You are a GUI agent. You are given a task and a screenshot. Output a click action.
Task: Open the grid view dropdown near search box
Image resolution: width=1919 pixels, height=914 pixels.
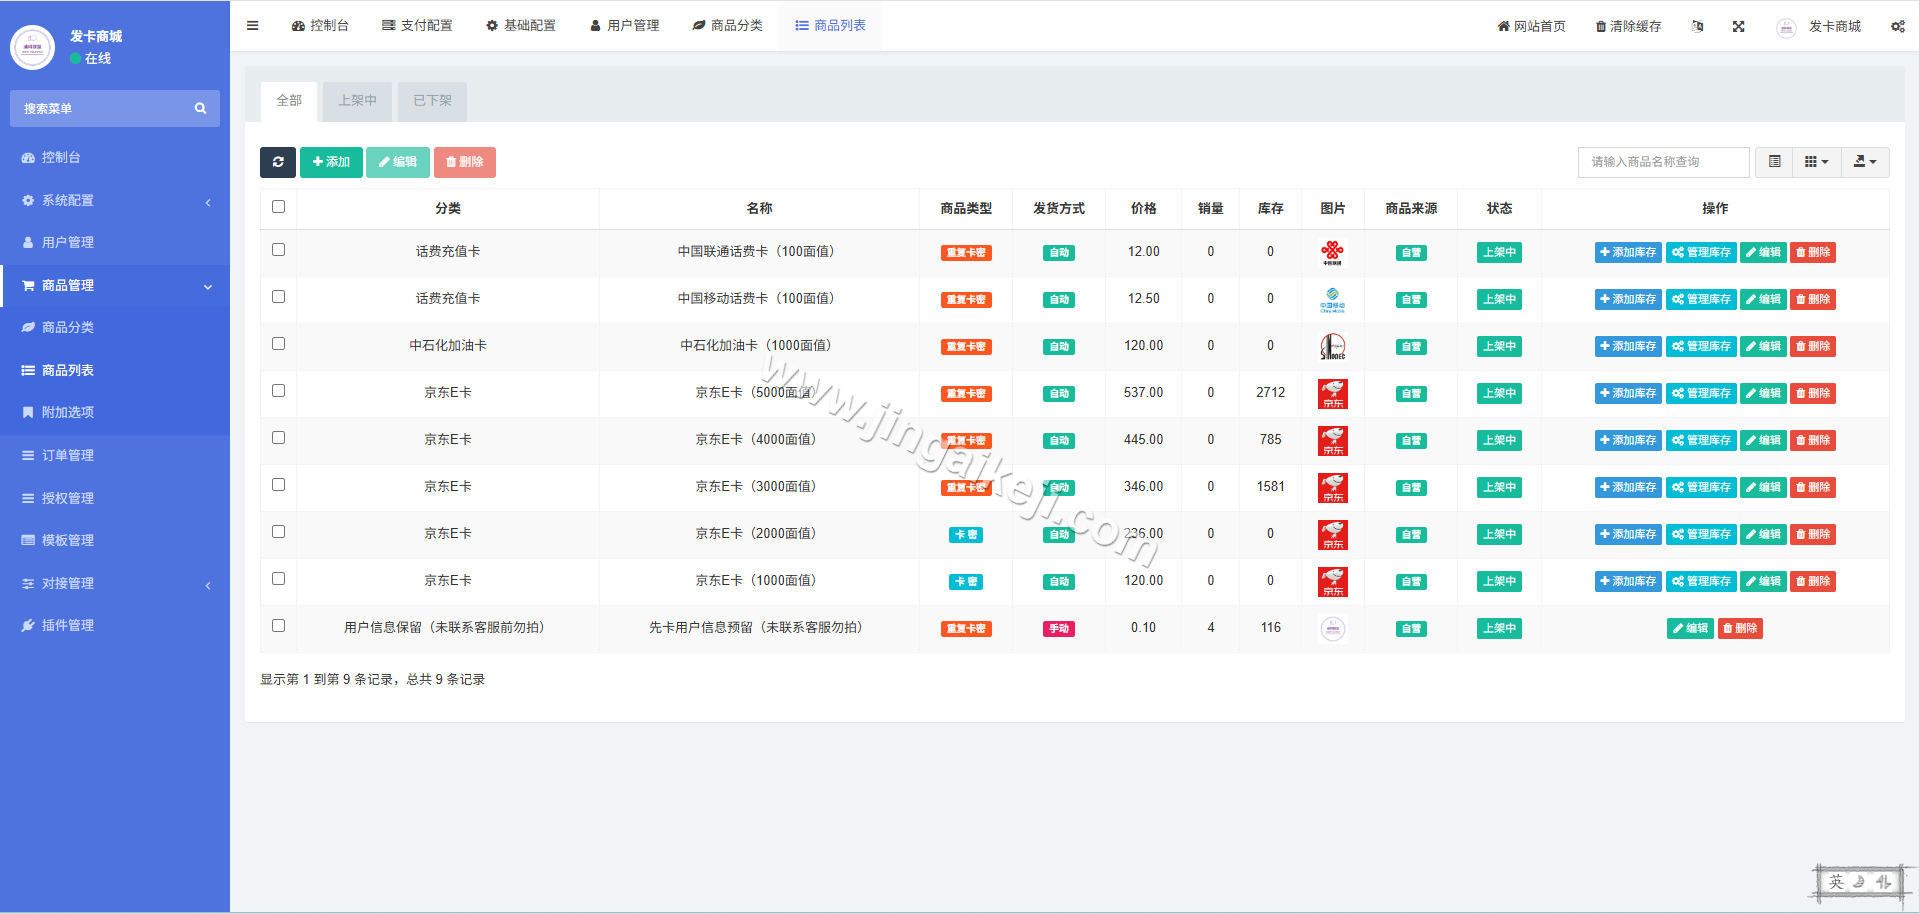tap(1816, 161)
